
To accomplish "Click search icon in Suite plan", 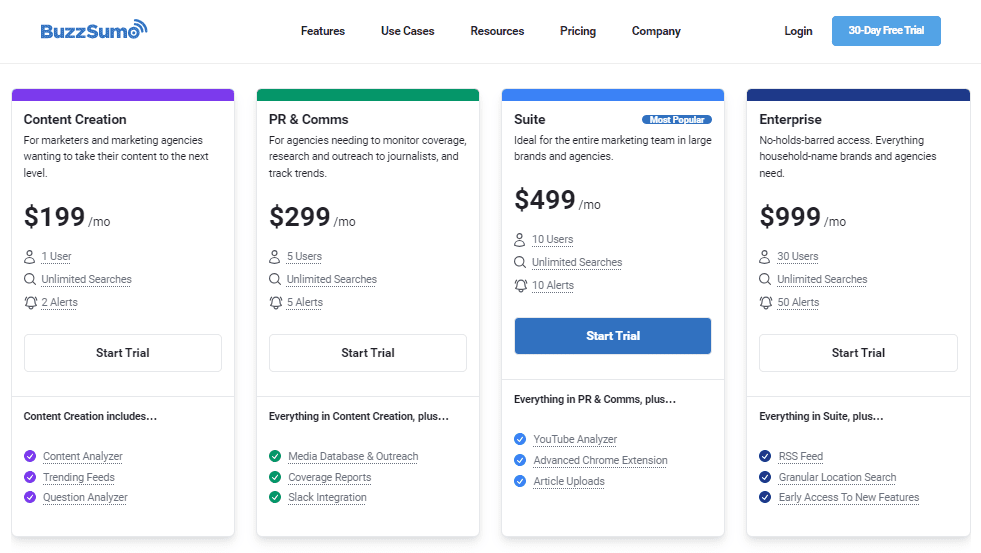I will [x=520, y=262].
